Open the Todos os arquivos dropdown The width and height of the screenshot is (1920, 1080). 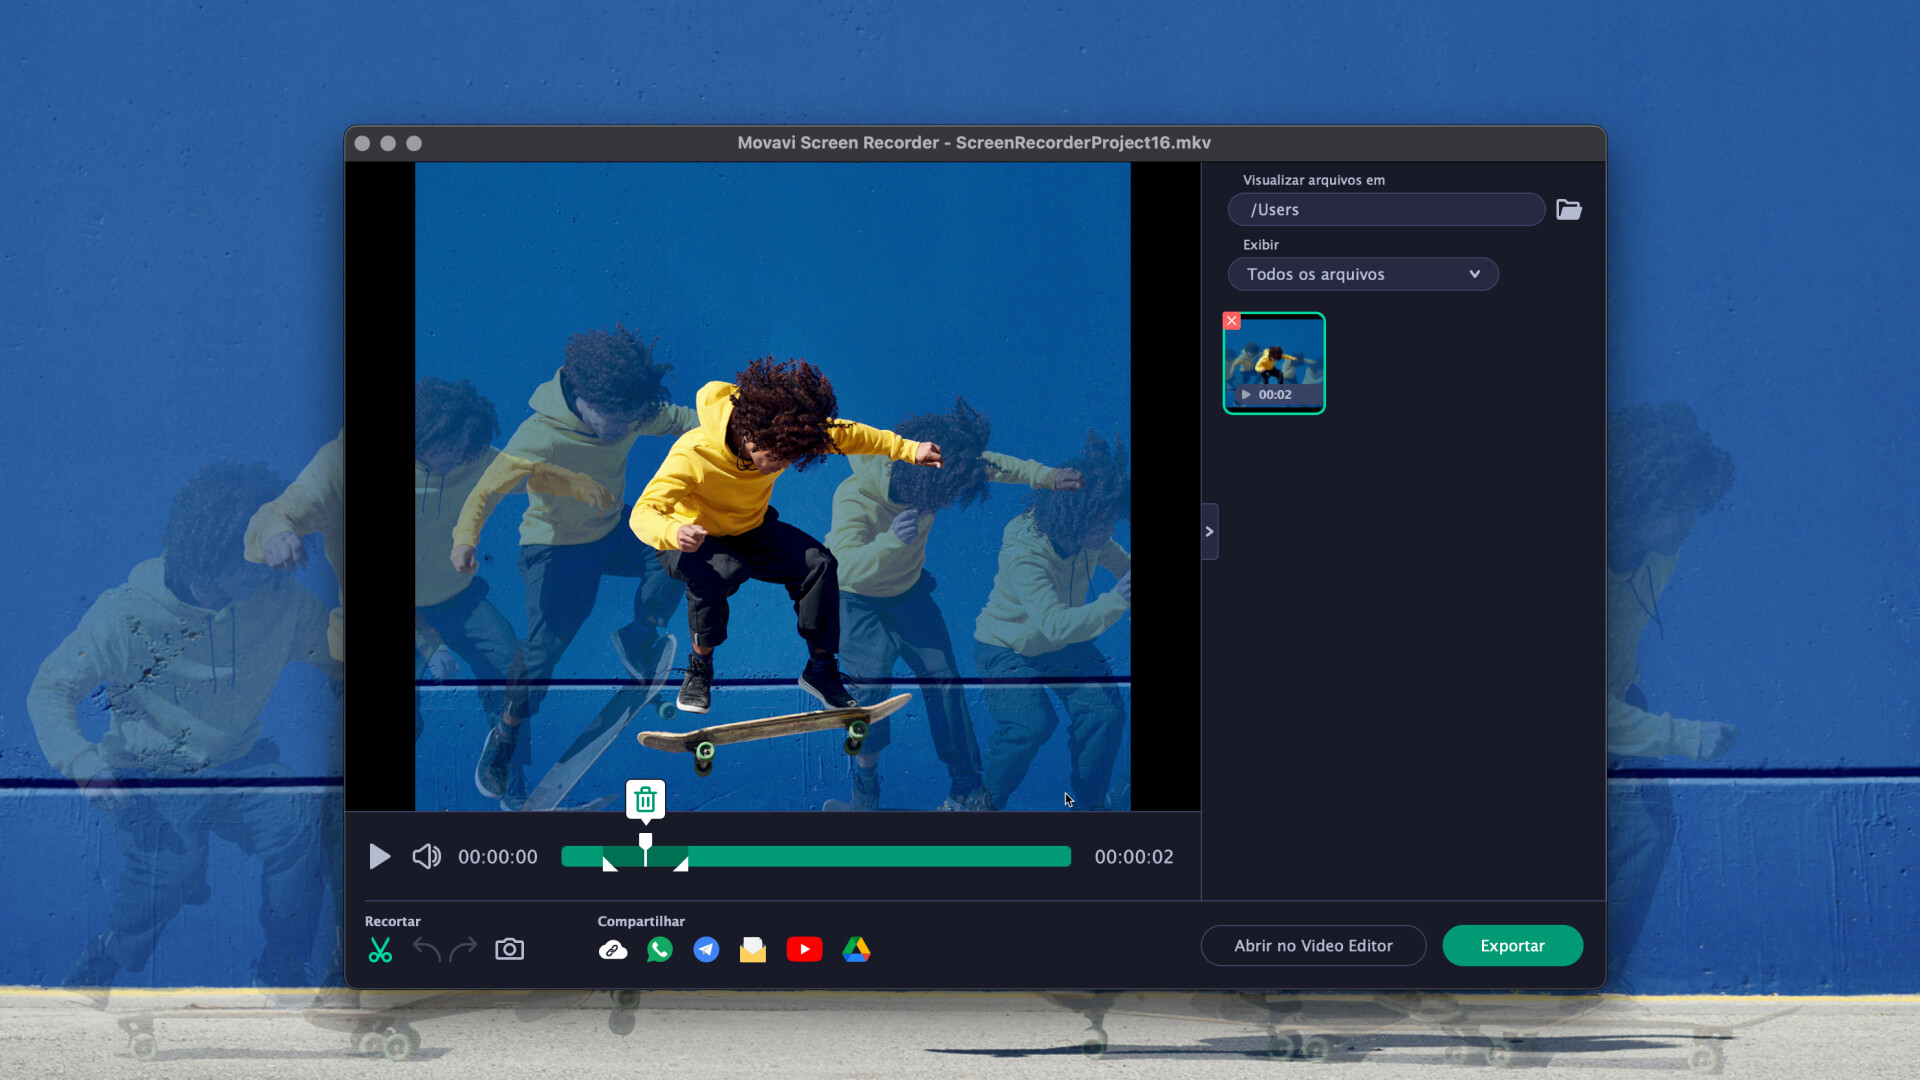click(x=1362, y=274)
